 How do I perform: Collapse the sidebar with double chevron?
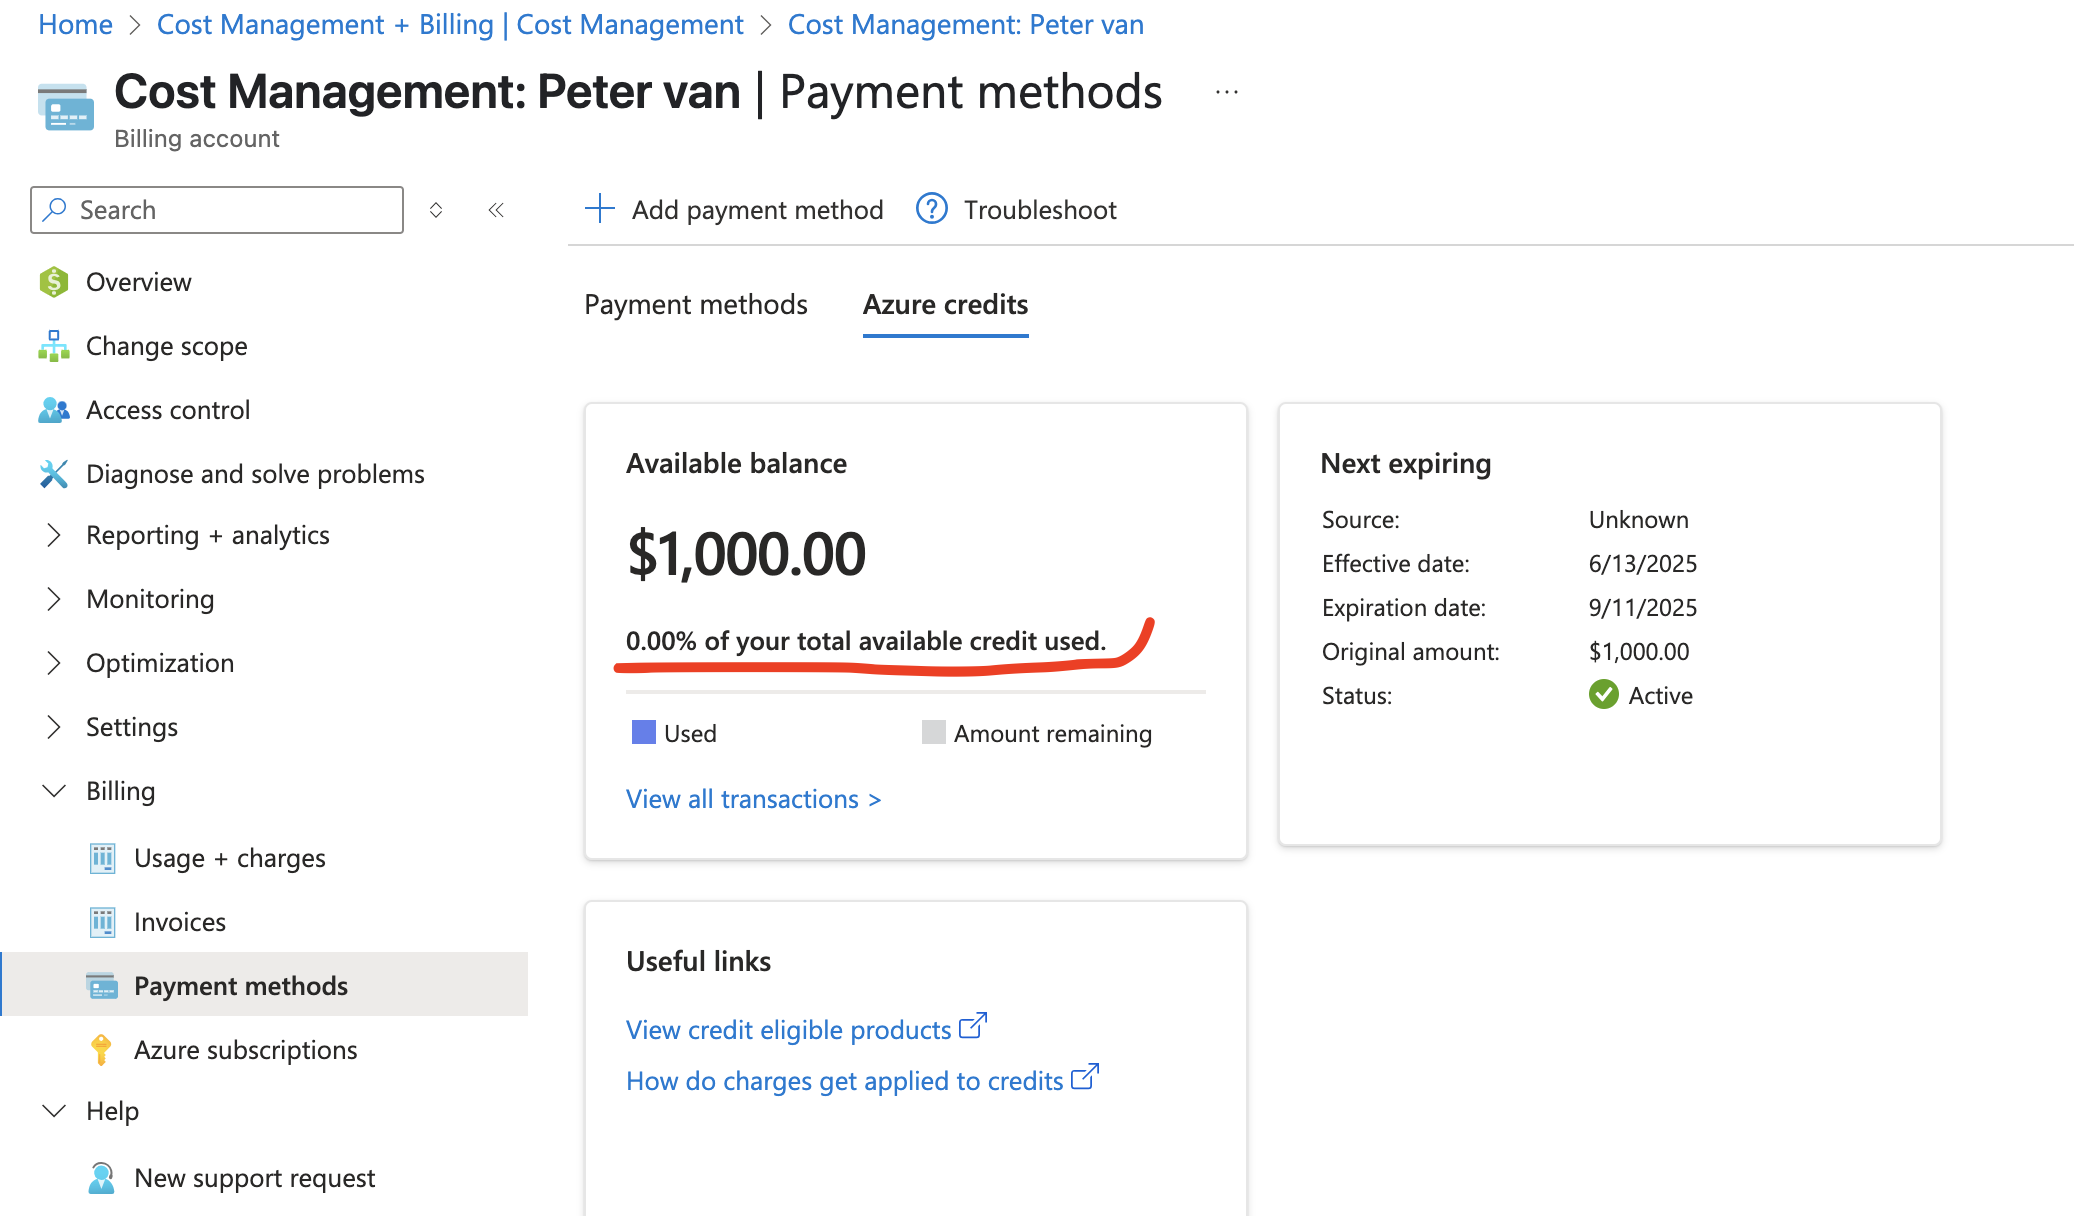click(x=496, y=210)
